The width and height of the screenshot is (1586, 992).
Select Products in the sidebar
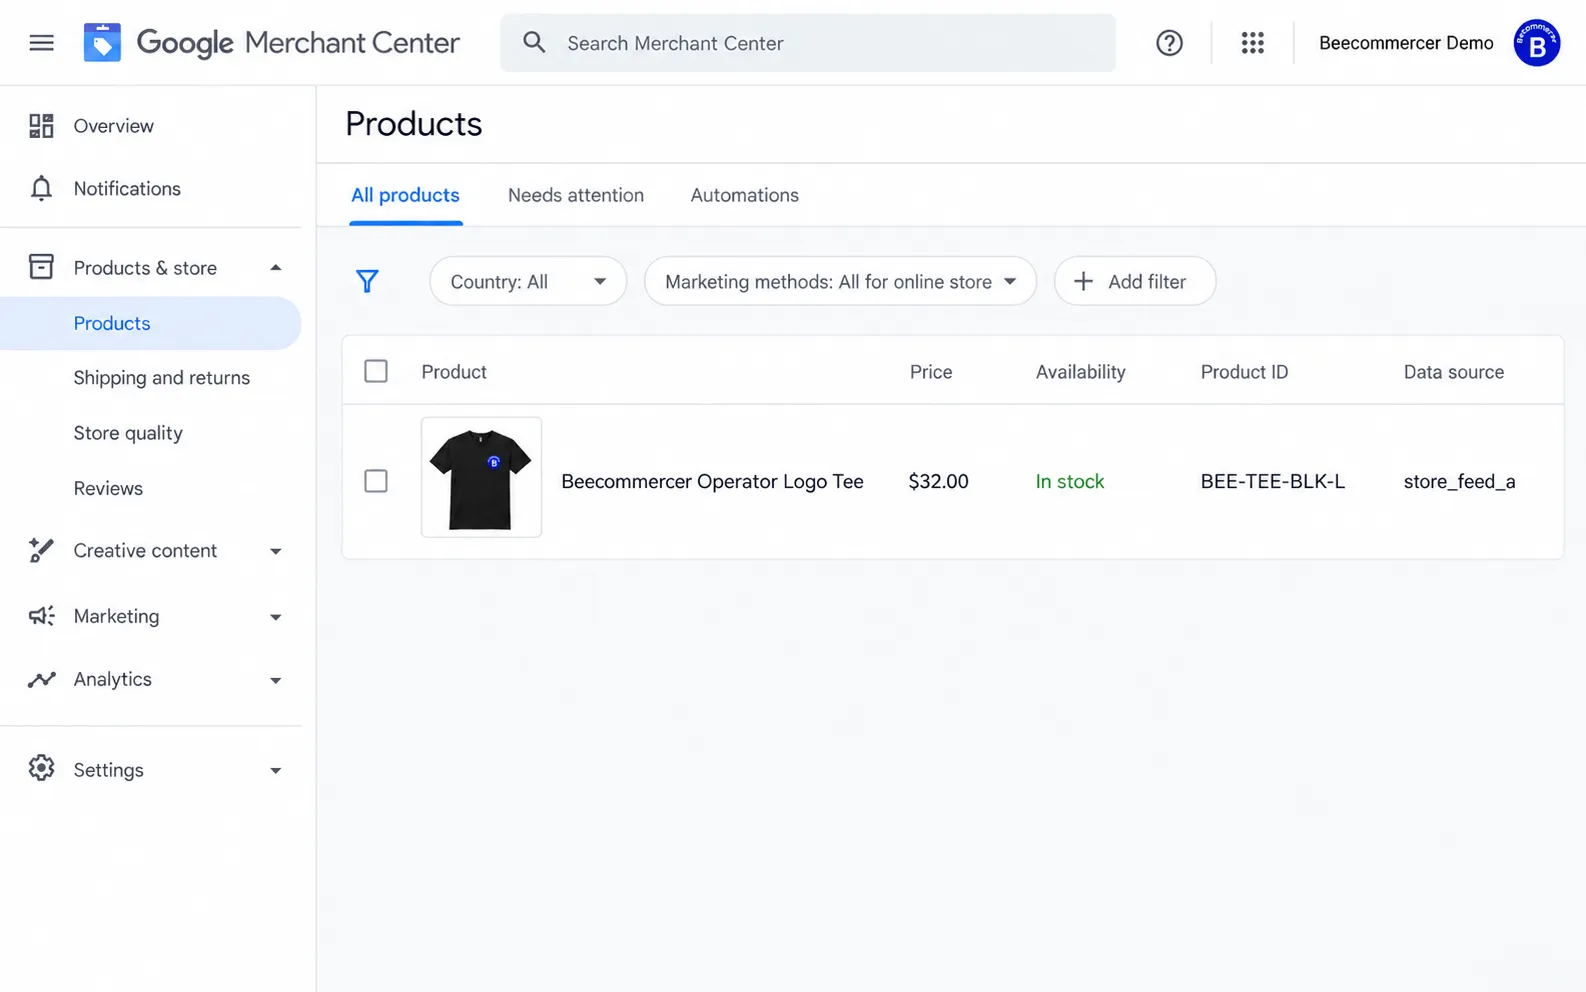point(150,323)
